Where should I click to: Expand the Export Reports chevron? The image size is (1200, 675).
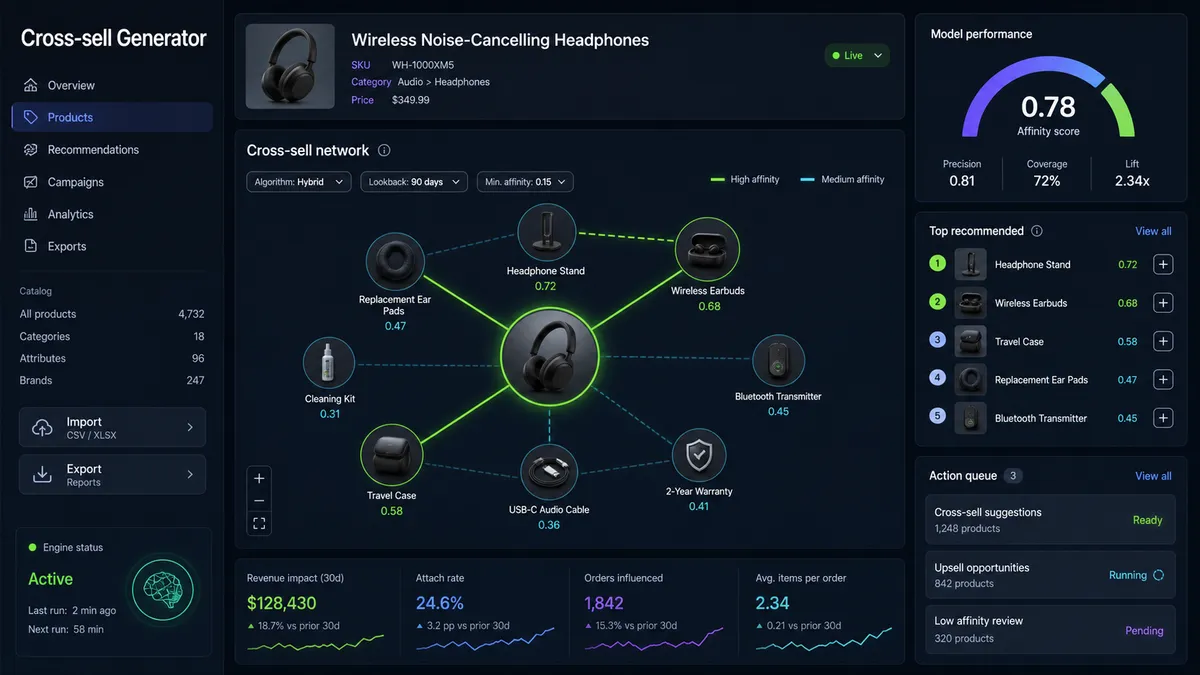pos(190,474)
